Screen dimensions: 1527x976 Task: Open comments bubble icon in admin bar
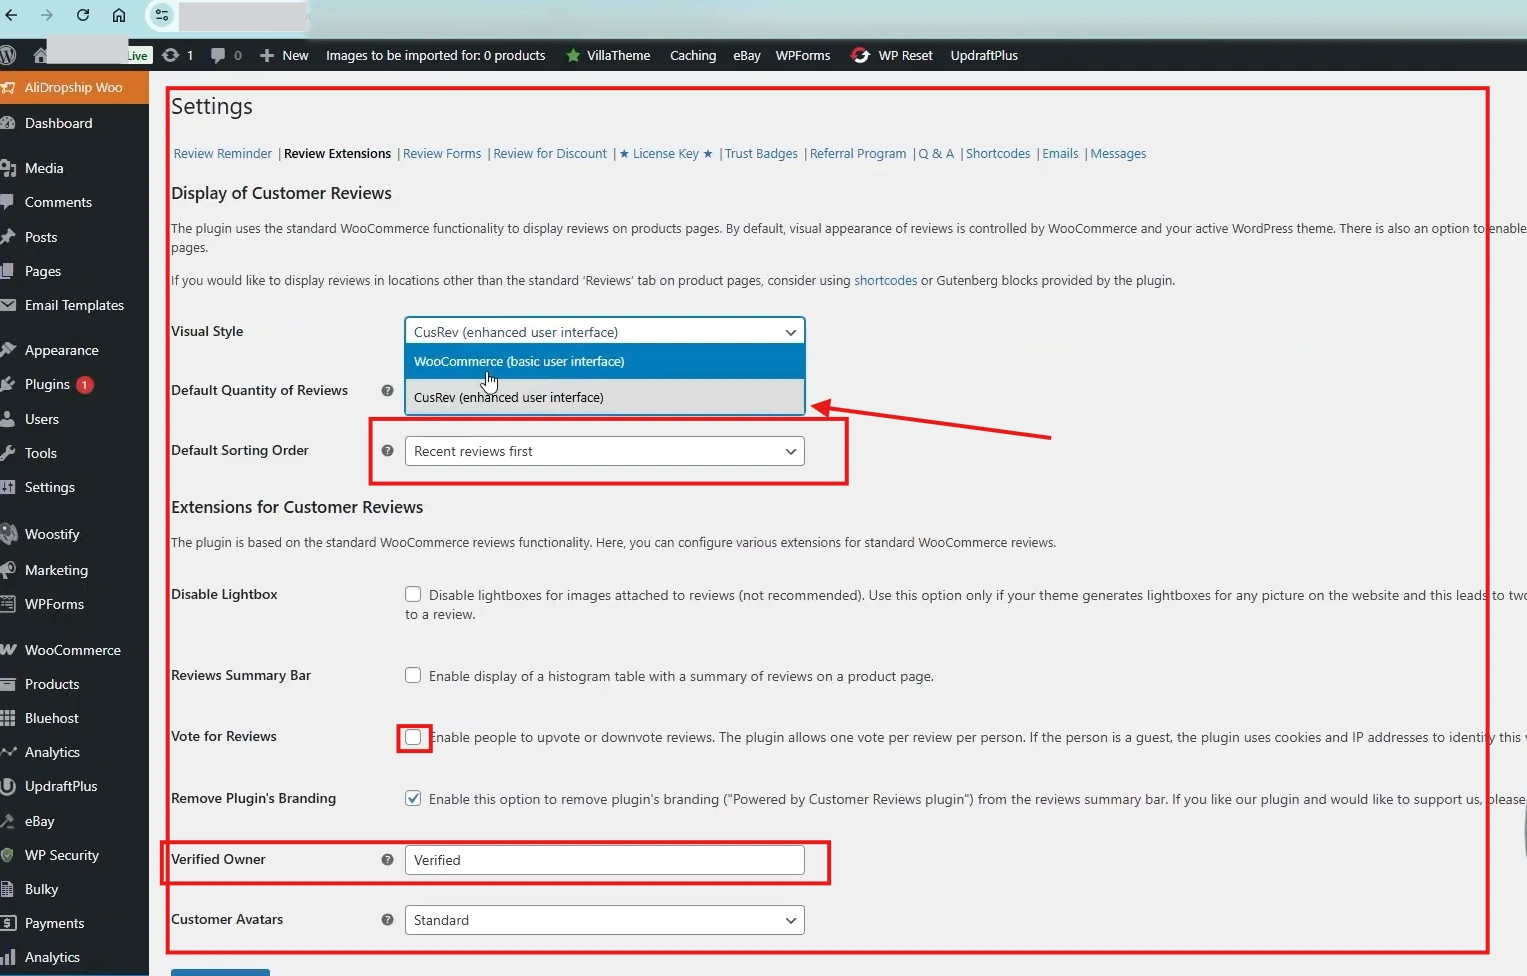218,55
